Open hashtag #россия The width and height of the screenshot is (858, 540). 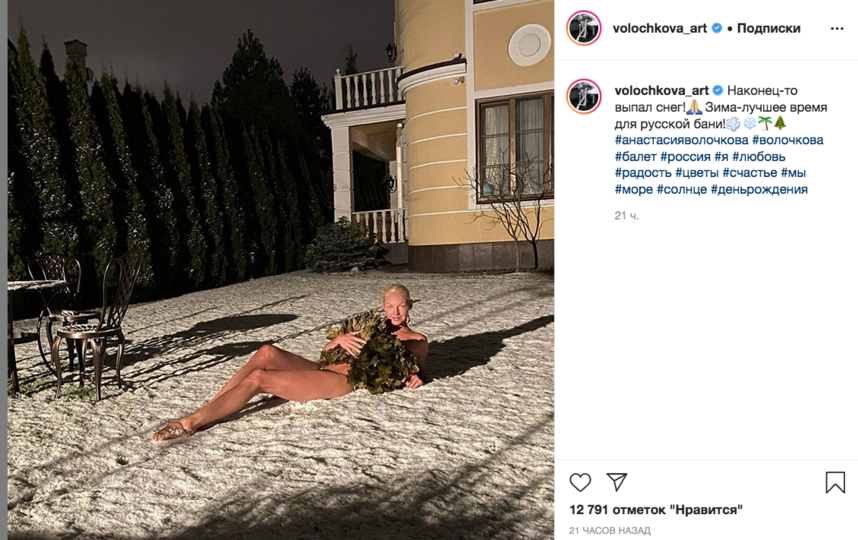coord(685,156)
